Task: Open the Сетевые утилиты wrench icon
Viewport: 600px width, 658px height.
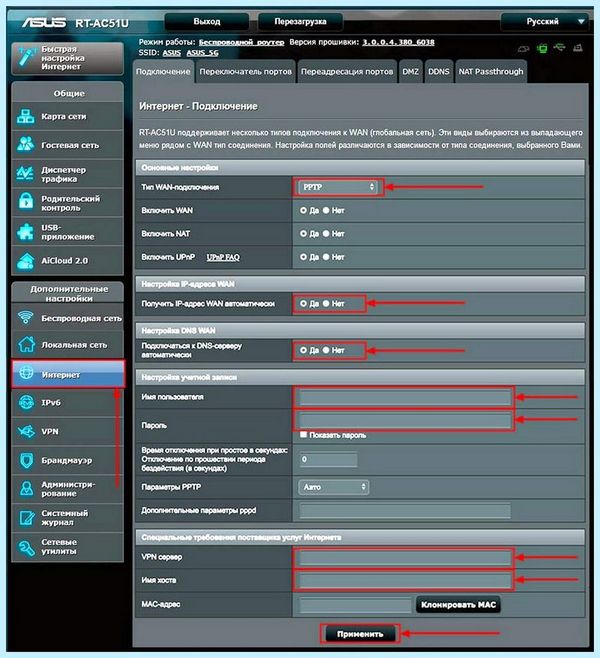Action: tap(26, 546)
